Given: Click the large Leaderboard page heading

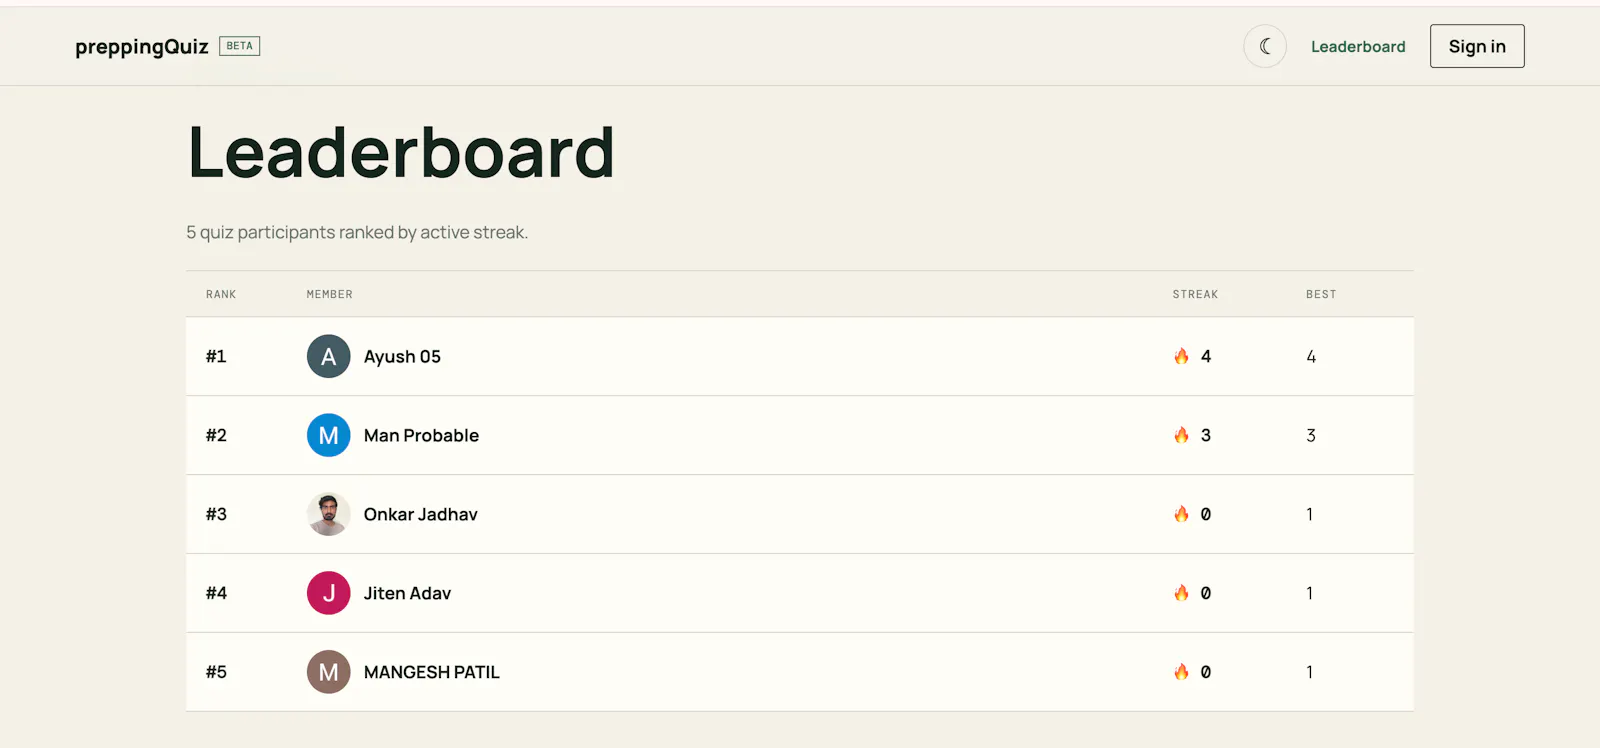Looking at the screenshot, I should tap(401, 153).
